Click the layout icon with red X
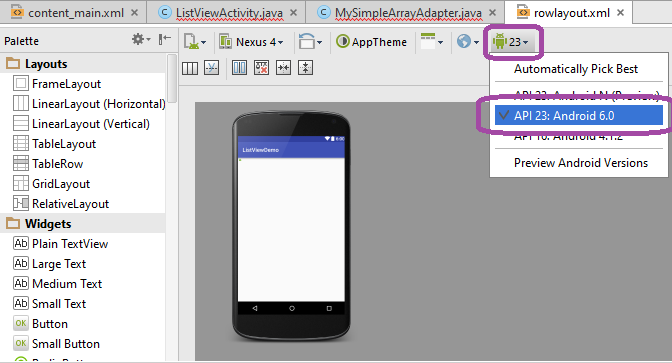Screen dimensions: 672x363 coord(261,68)
